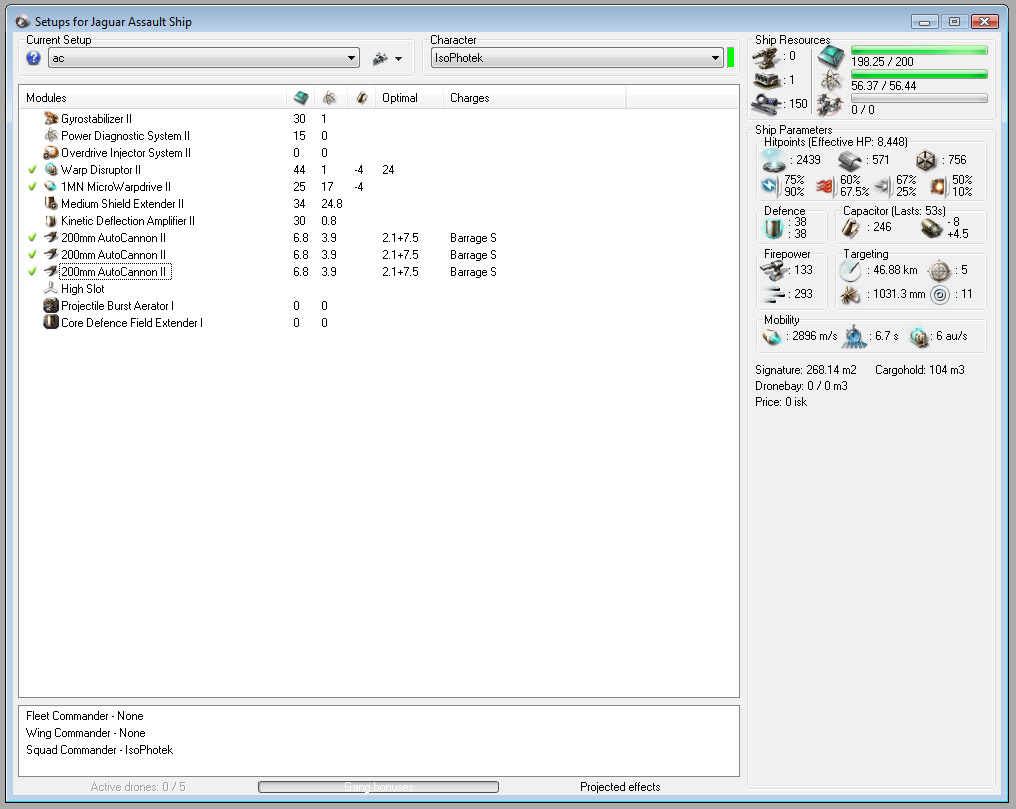Click the Active drones 0 / 5 label
Screen dimensions: 1016x809
point(138,786)
